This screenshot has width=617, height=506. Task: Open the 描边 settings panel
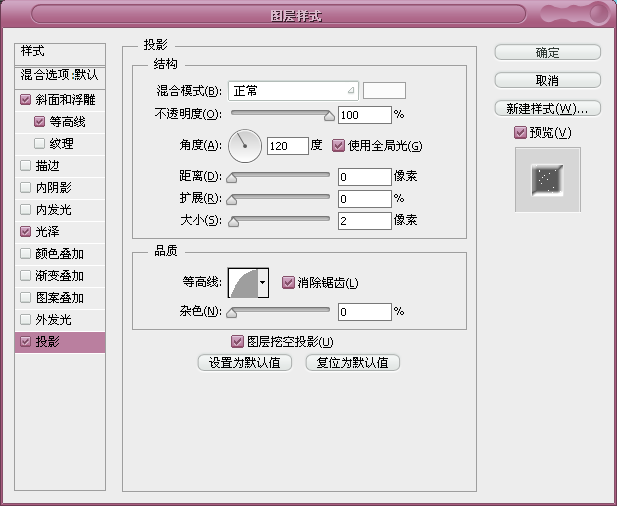pos(48,166)
